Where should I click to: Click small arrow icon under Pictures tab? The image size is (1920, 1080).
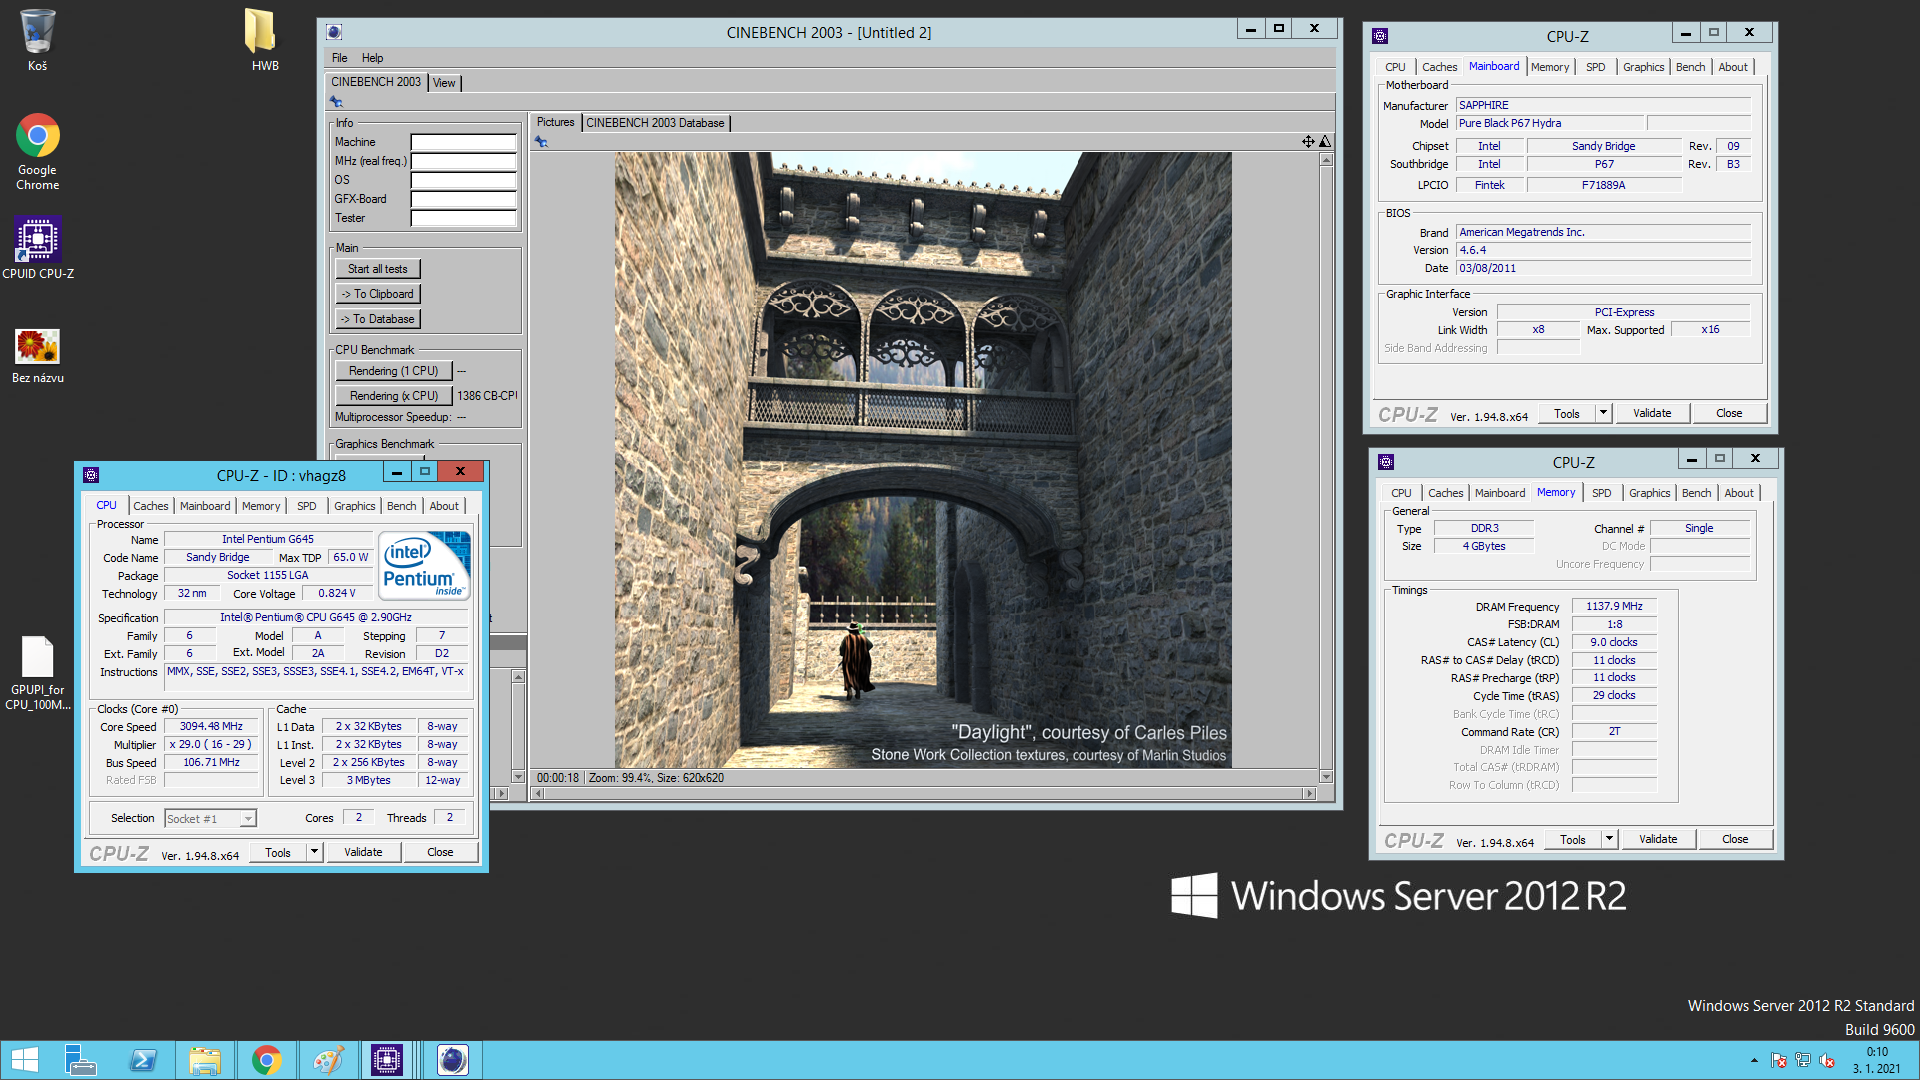[541, 142]
